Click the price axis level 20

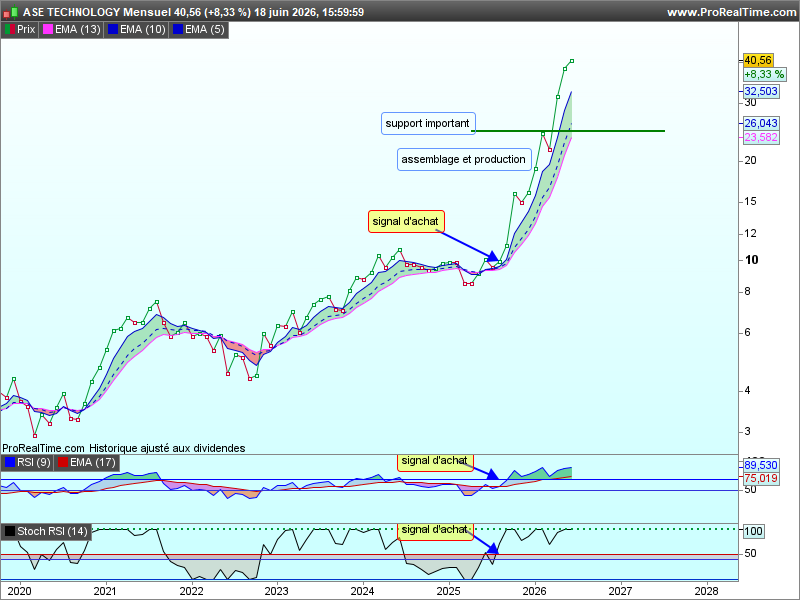click(750, 160)
